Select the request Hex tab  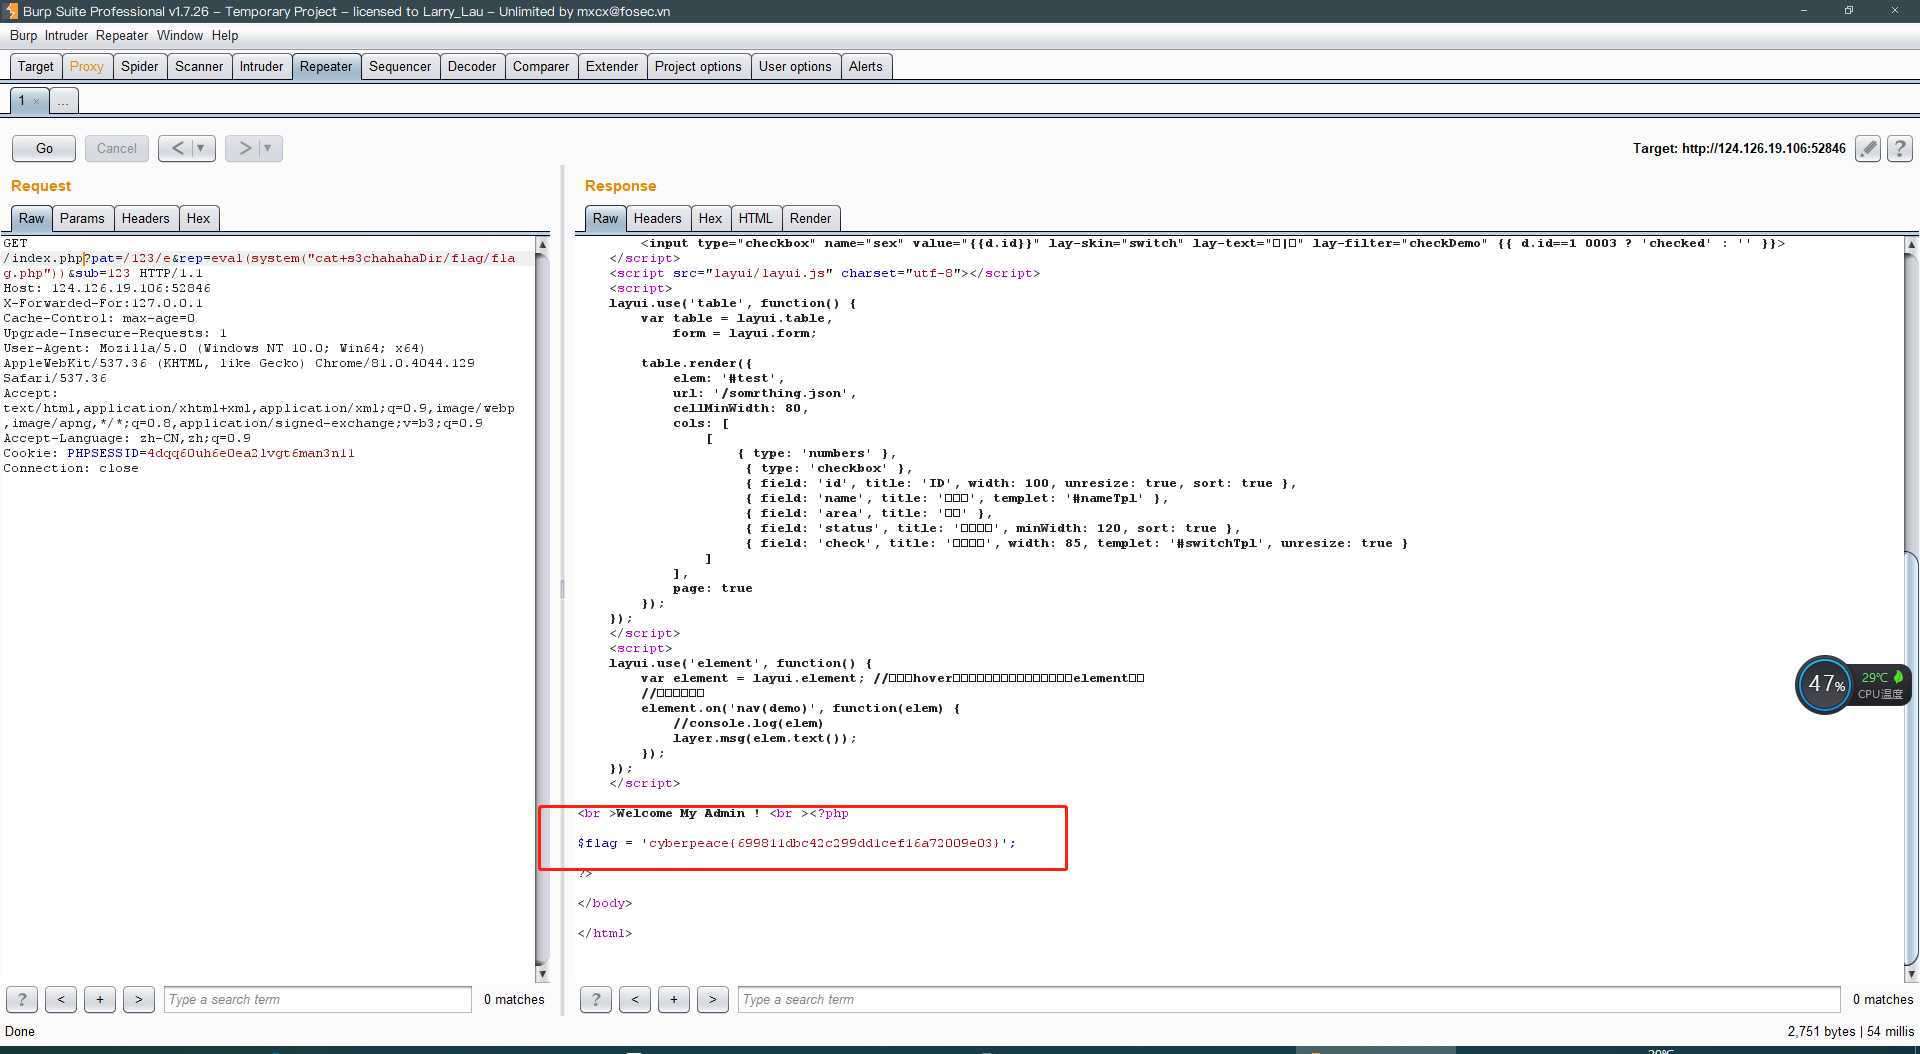[199, 218]
